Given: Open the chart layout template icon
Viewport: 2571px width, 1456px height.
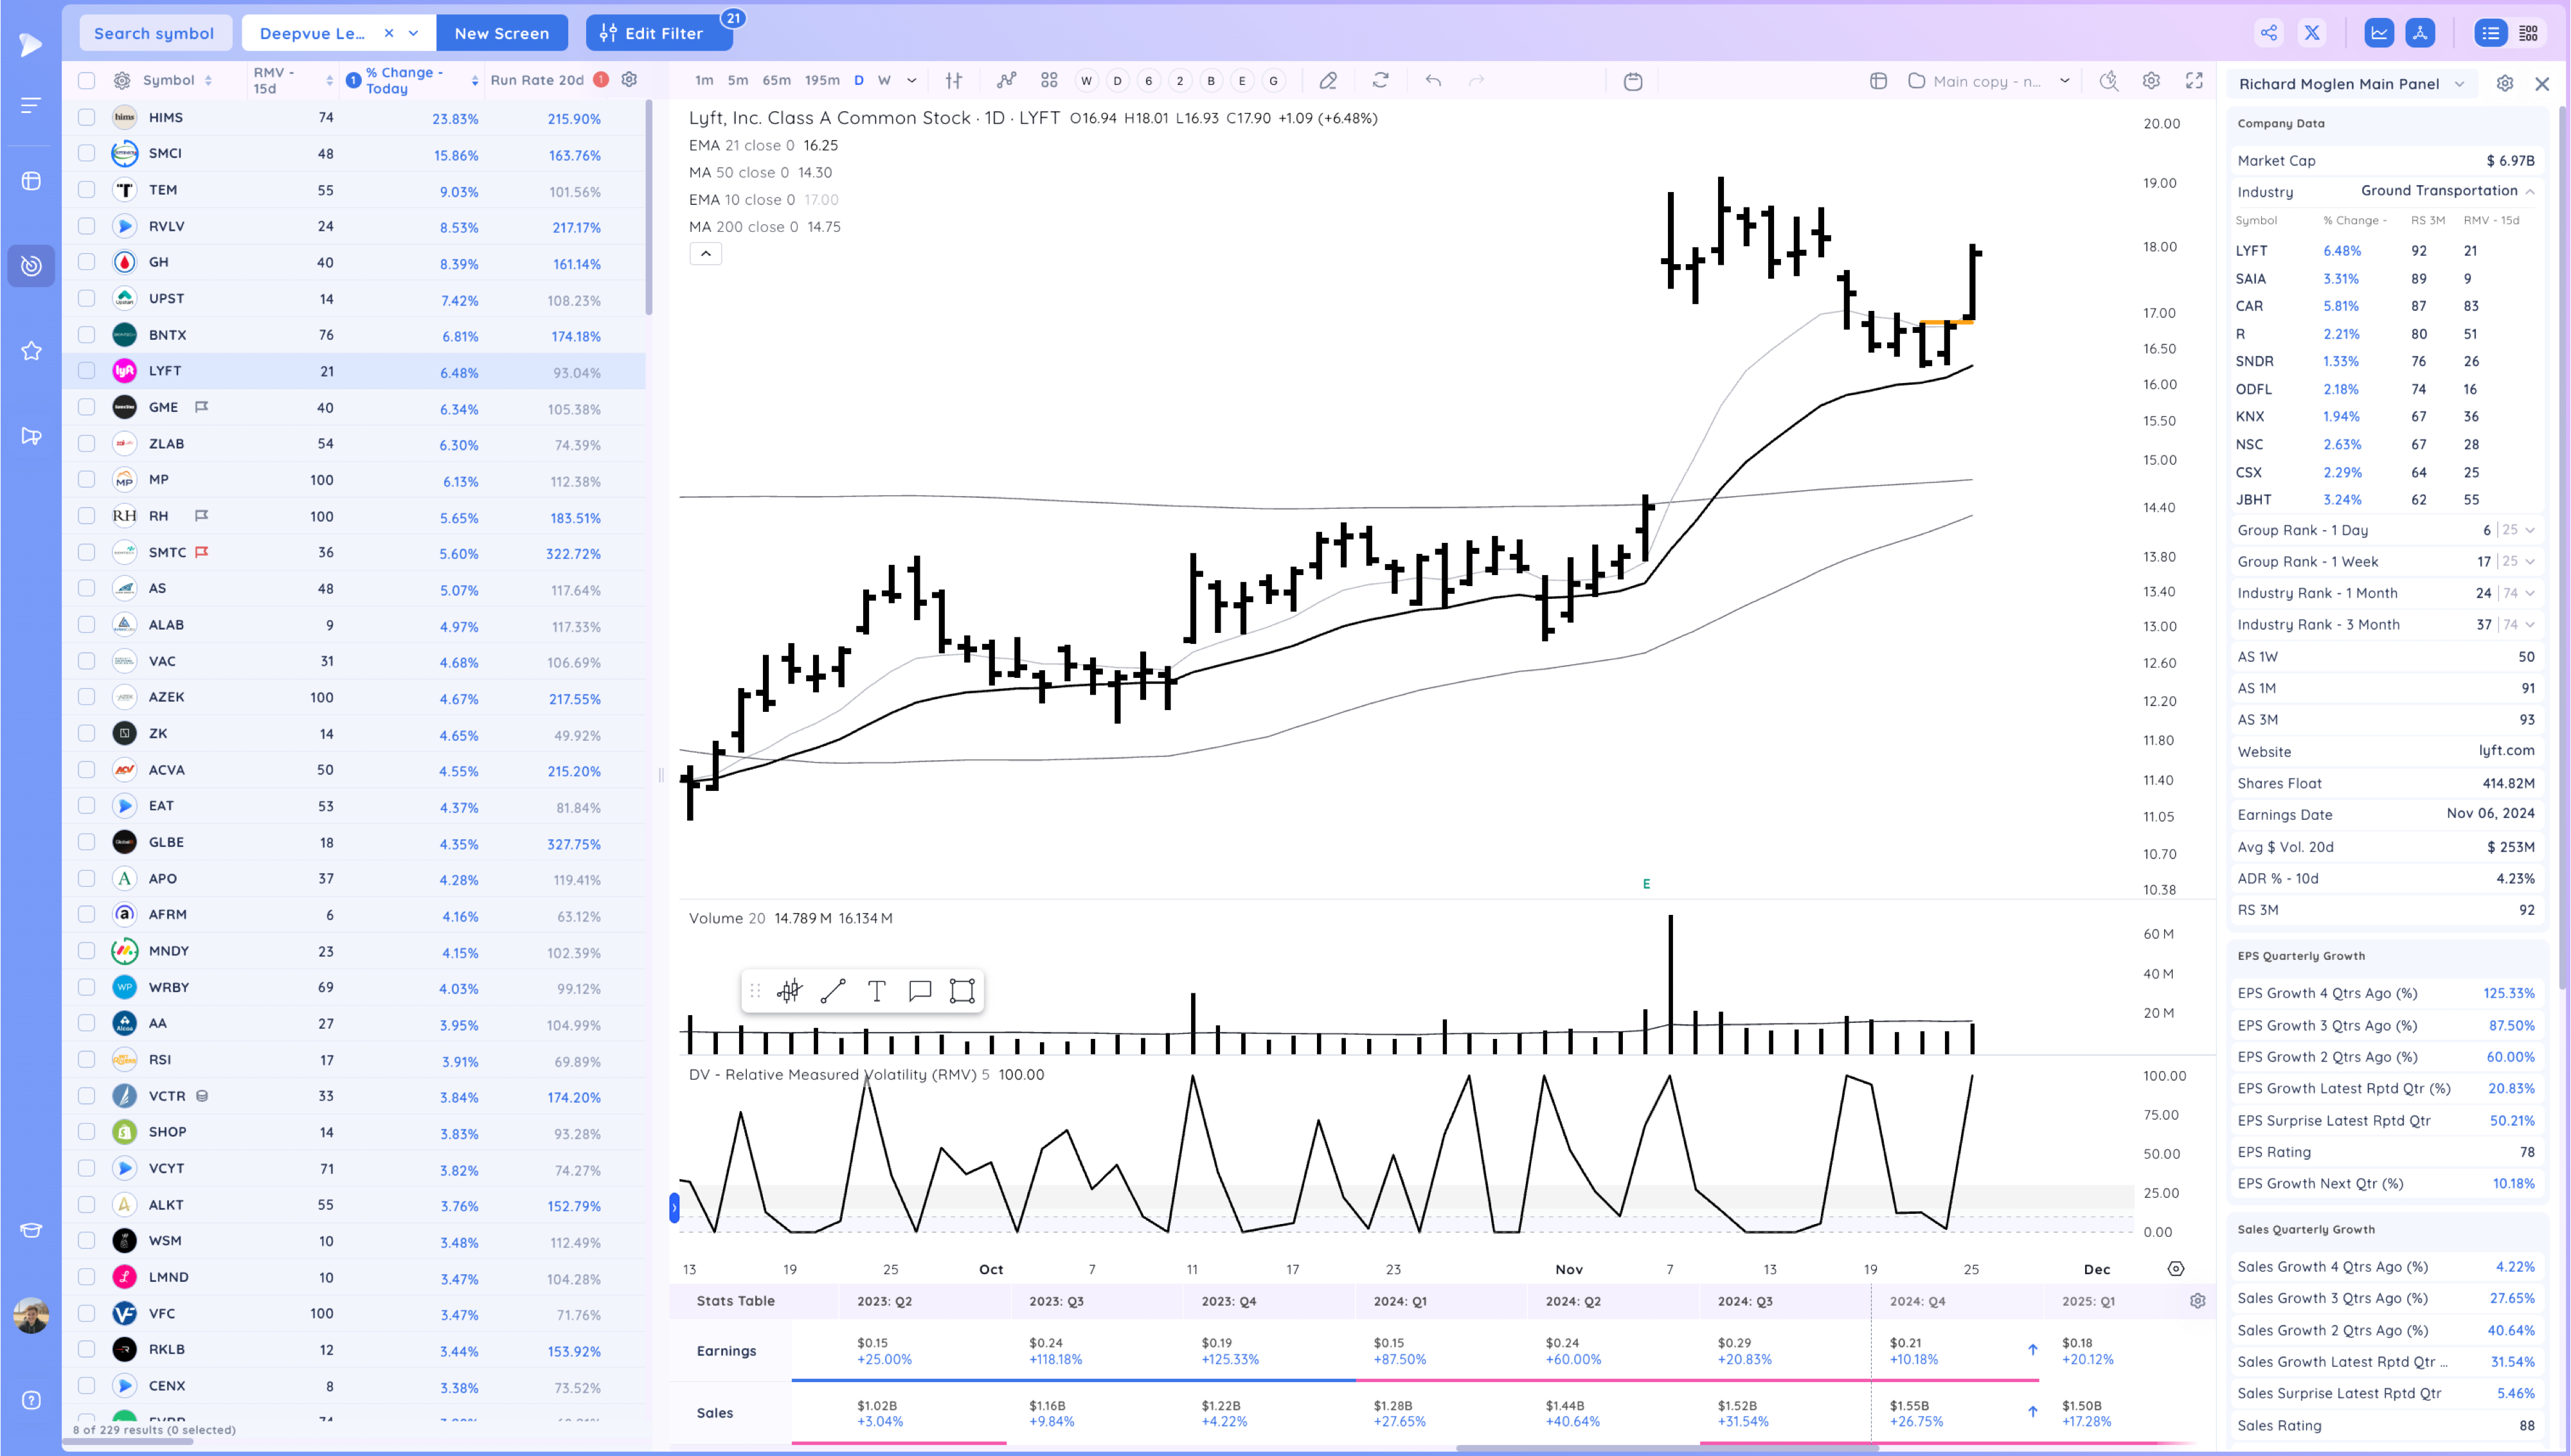Looking at the screenshot, I should coord(1878,80).
